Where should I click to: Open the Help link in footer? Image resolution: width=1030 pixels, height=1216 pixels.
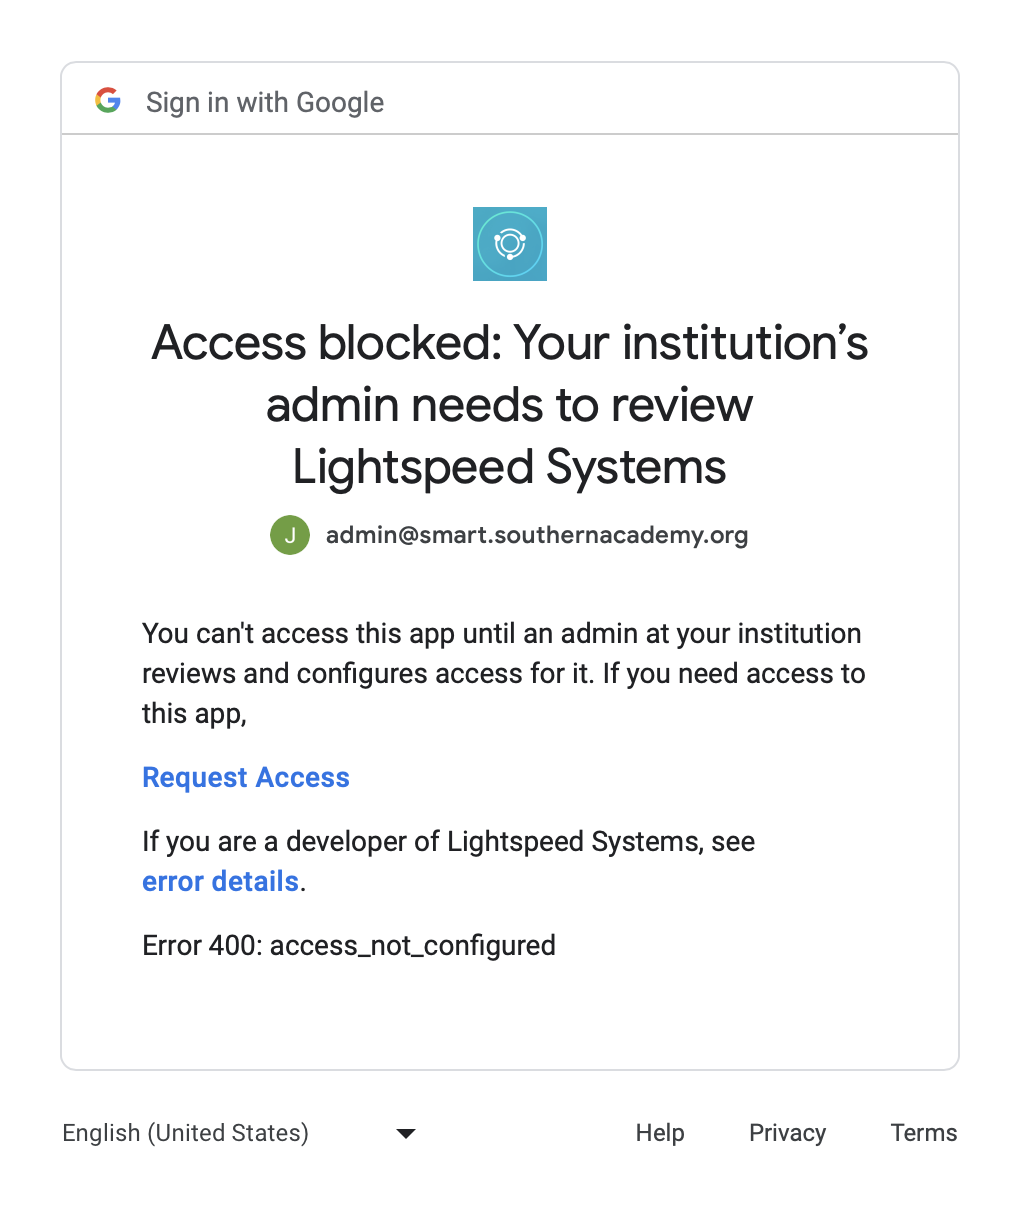[660, 1133]
